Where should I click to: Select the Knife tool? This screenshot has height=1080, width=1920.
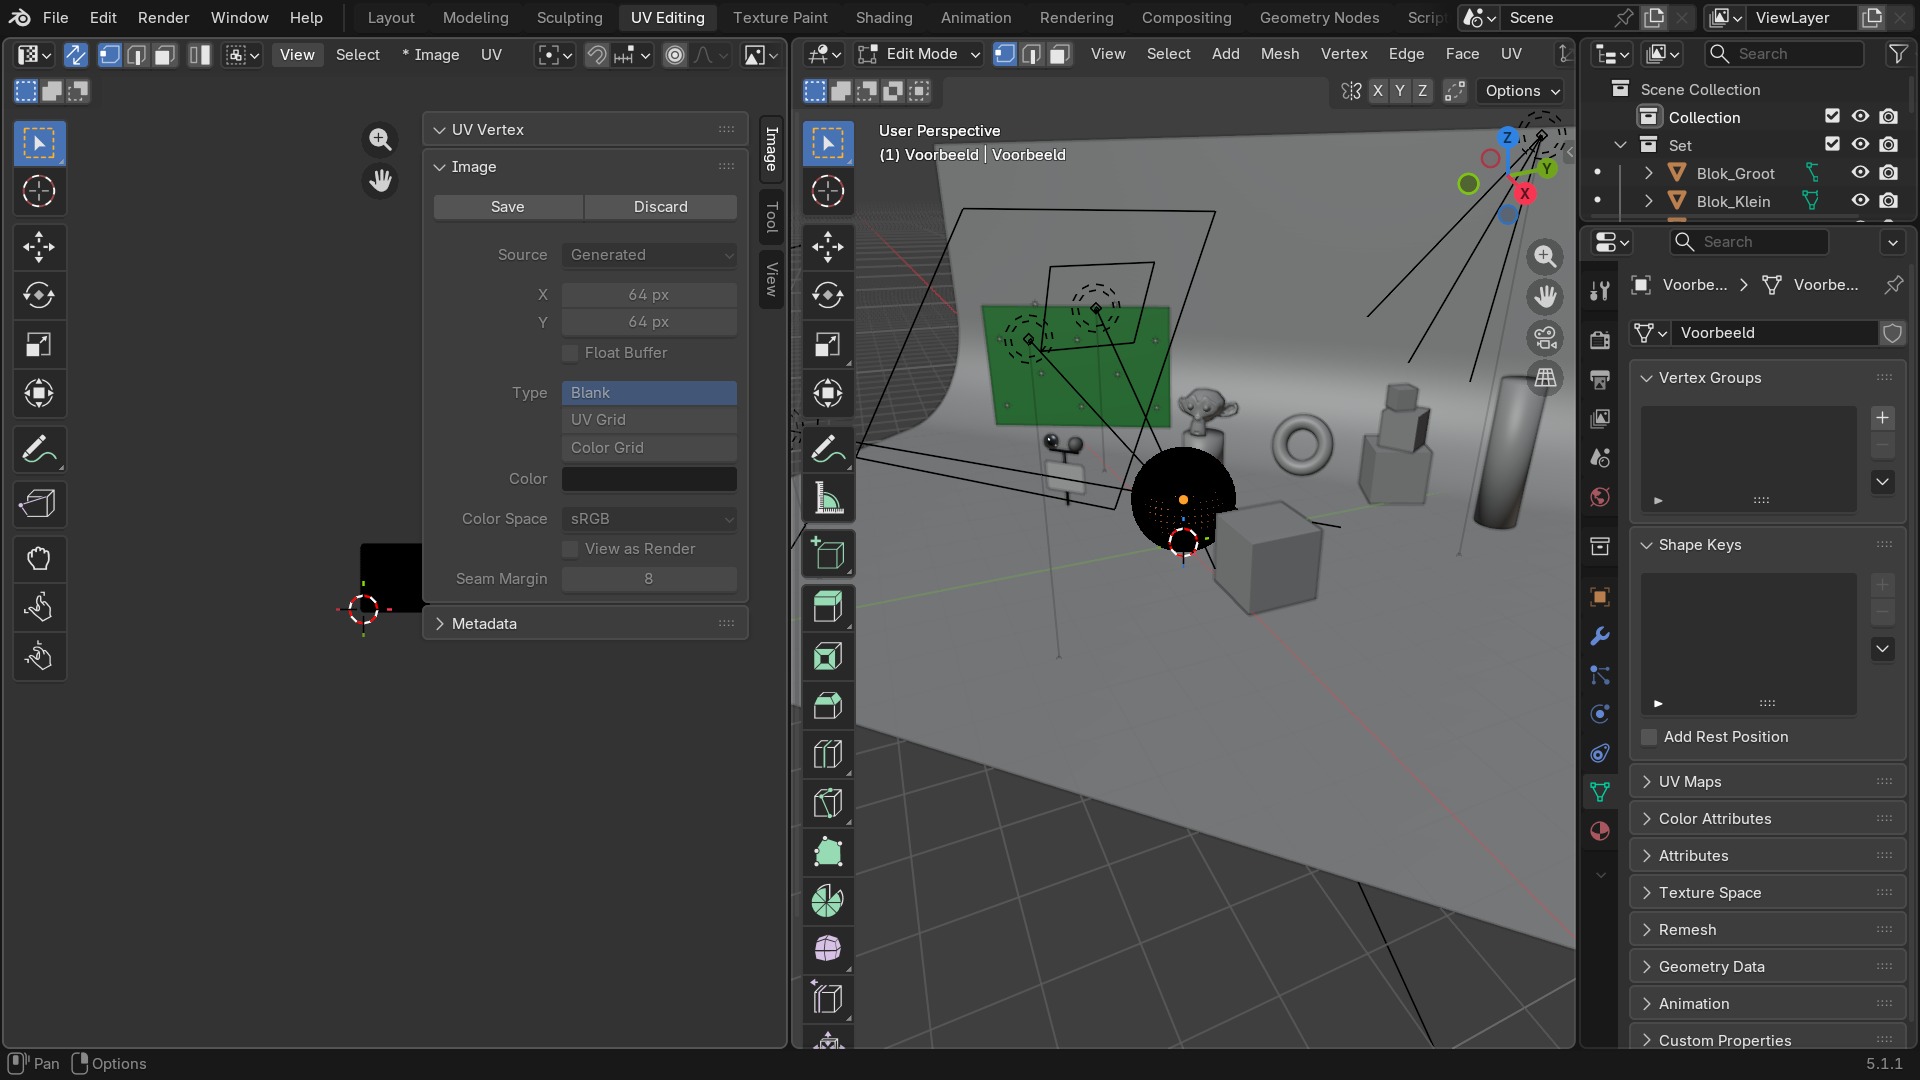(828, 803)
